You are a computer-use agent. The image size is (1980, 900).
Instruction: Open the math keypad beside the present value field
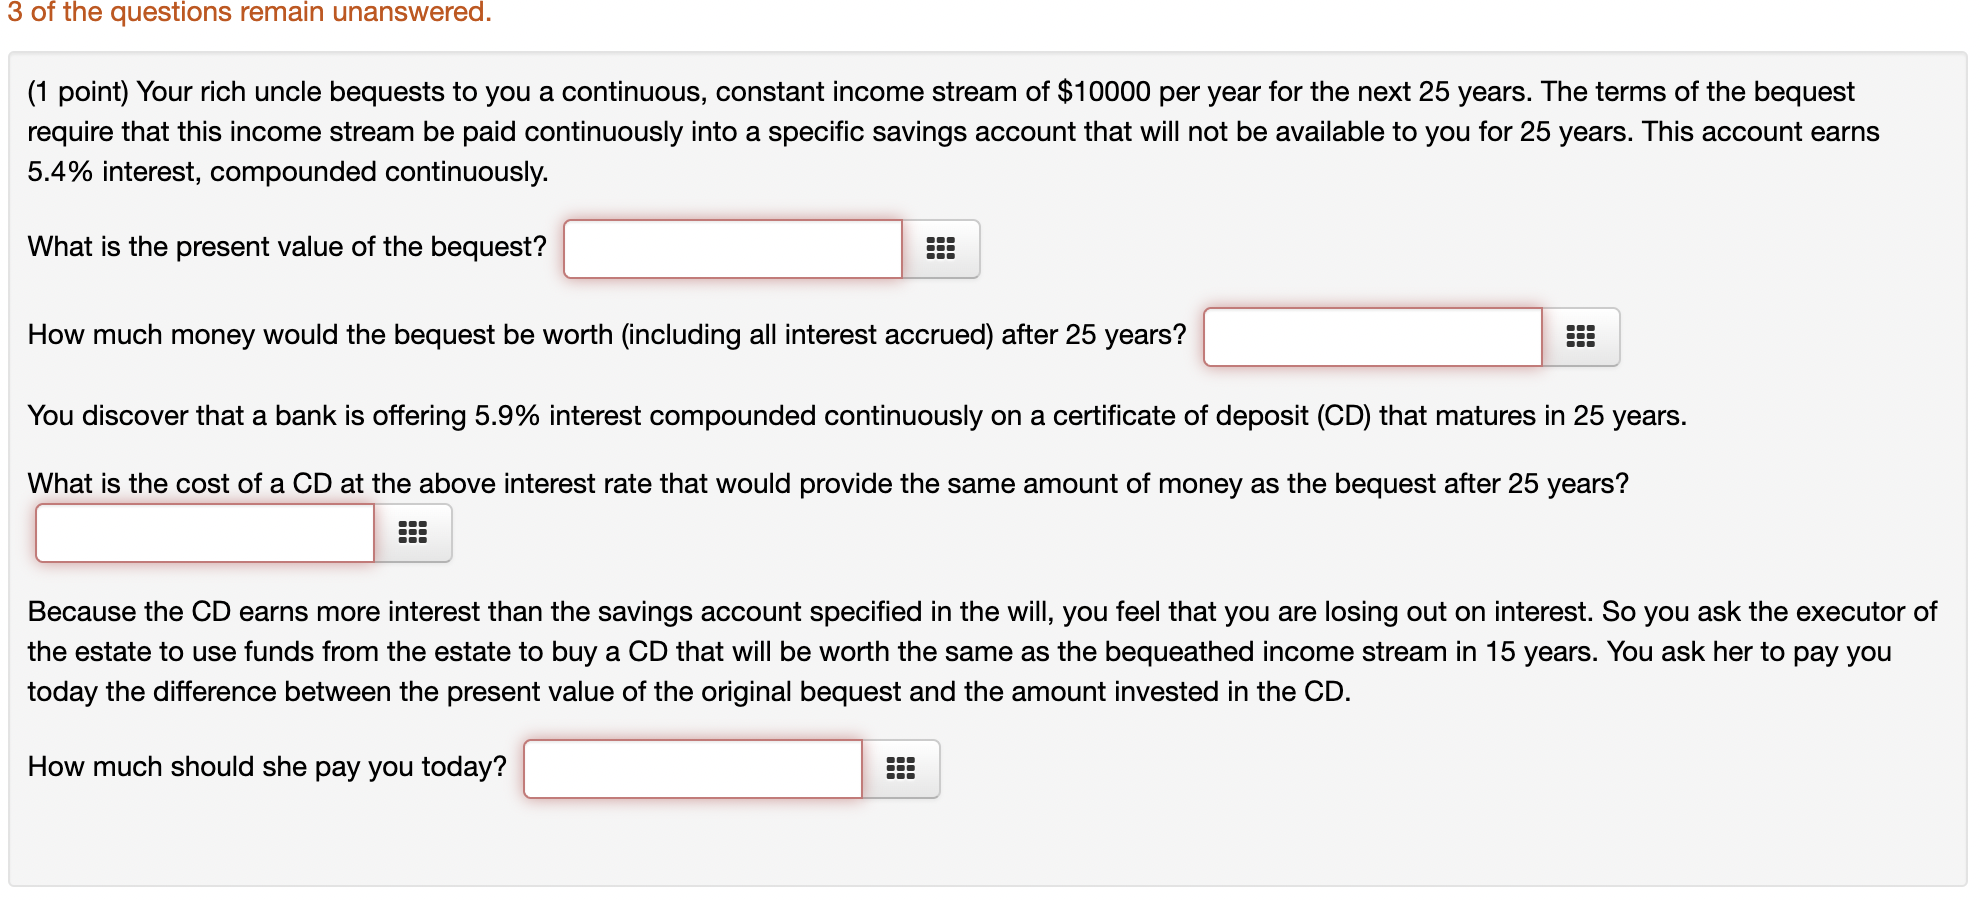(x=940, y=249)
